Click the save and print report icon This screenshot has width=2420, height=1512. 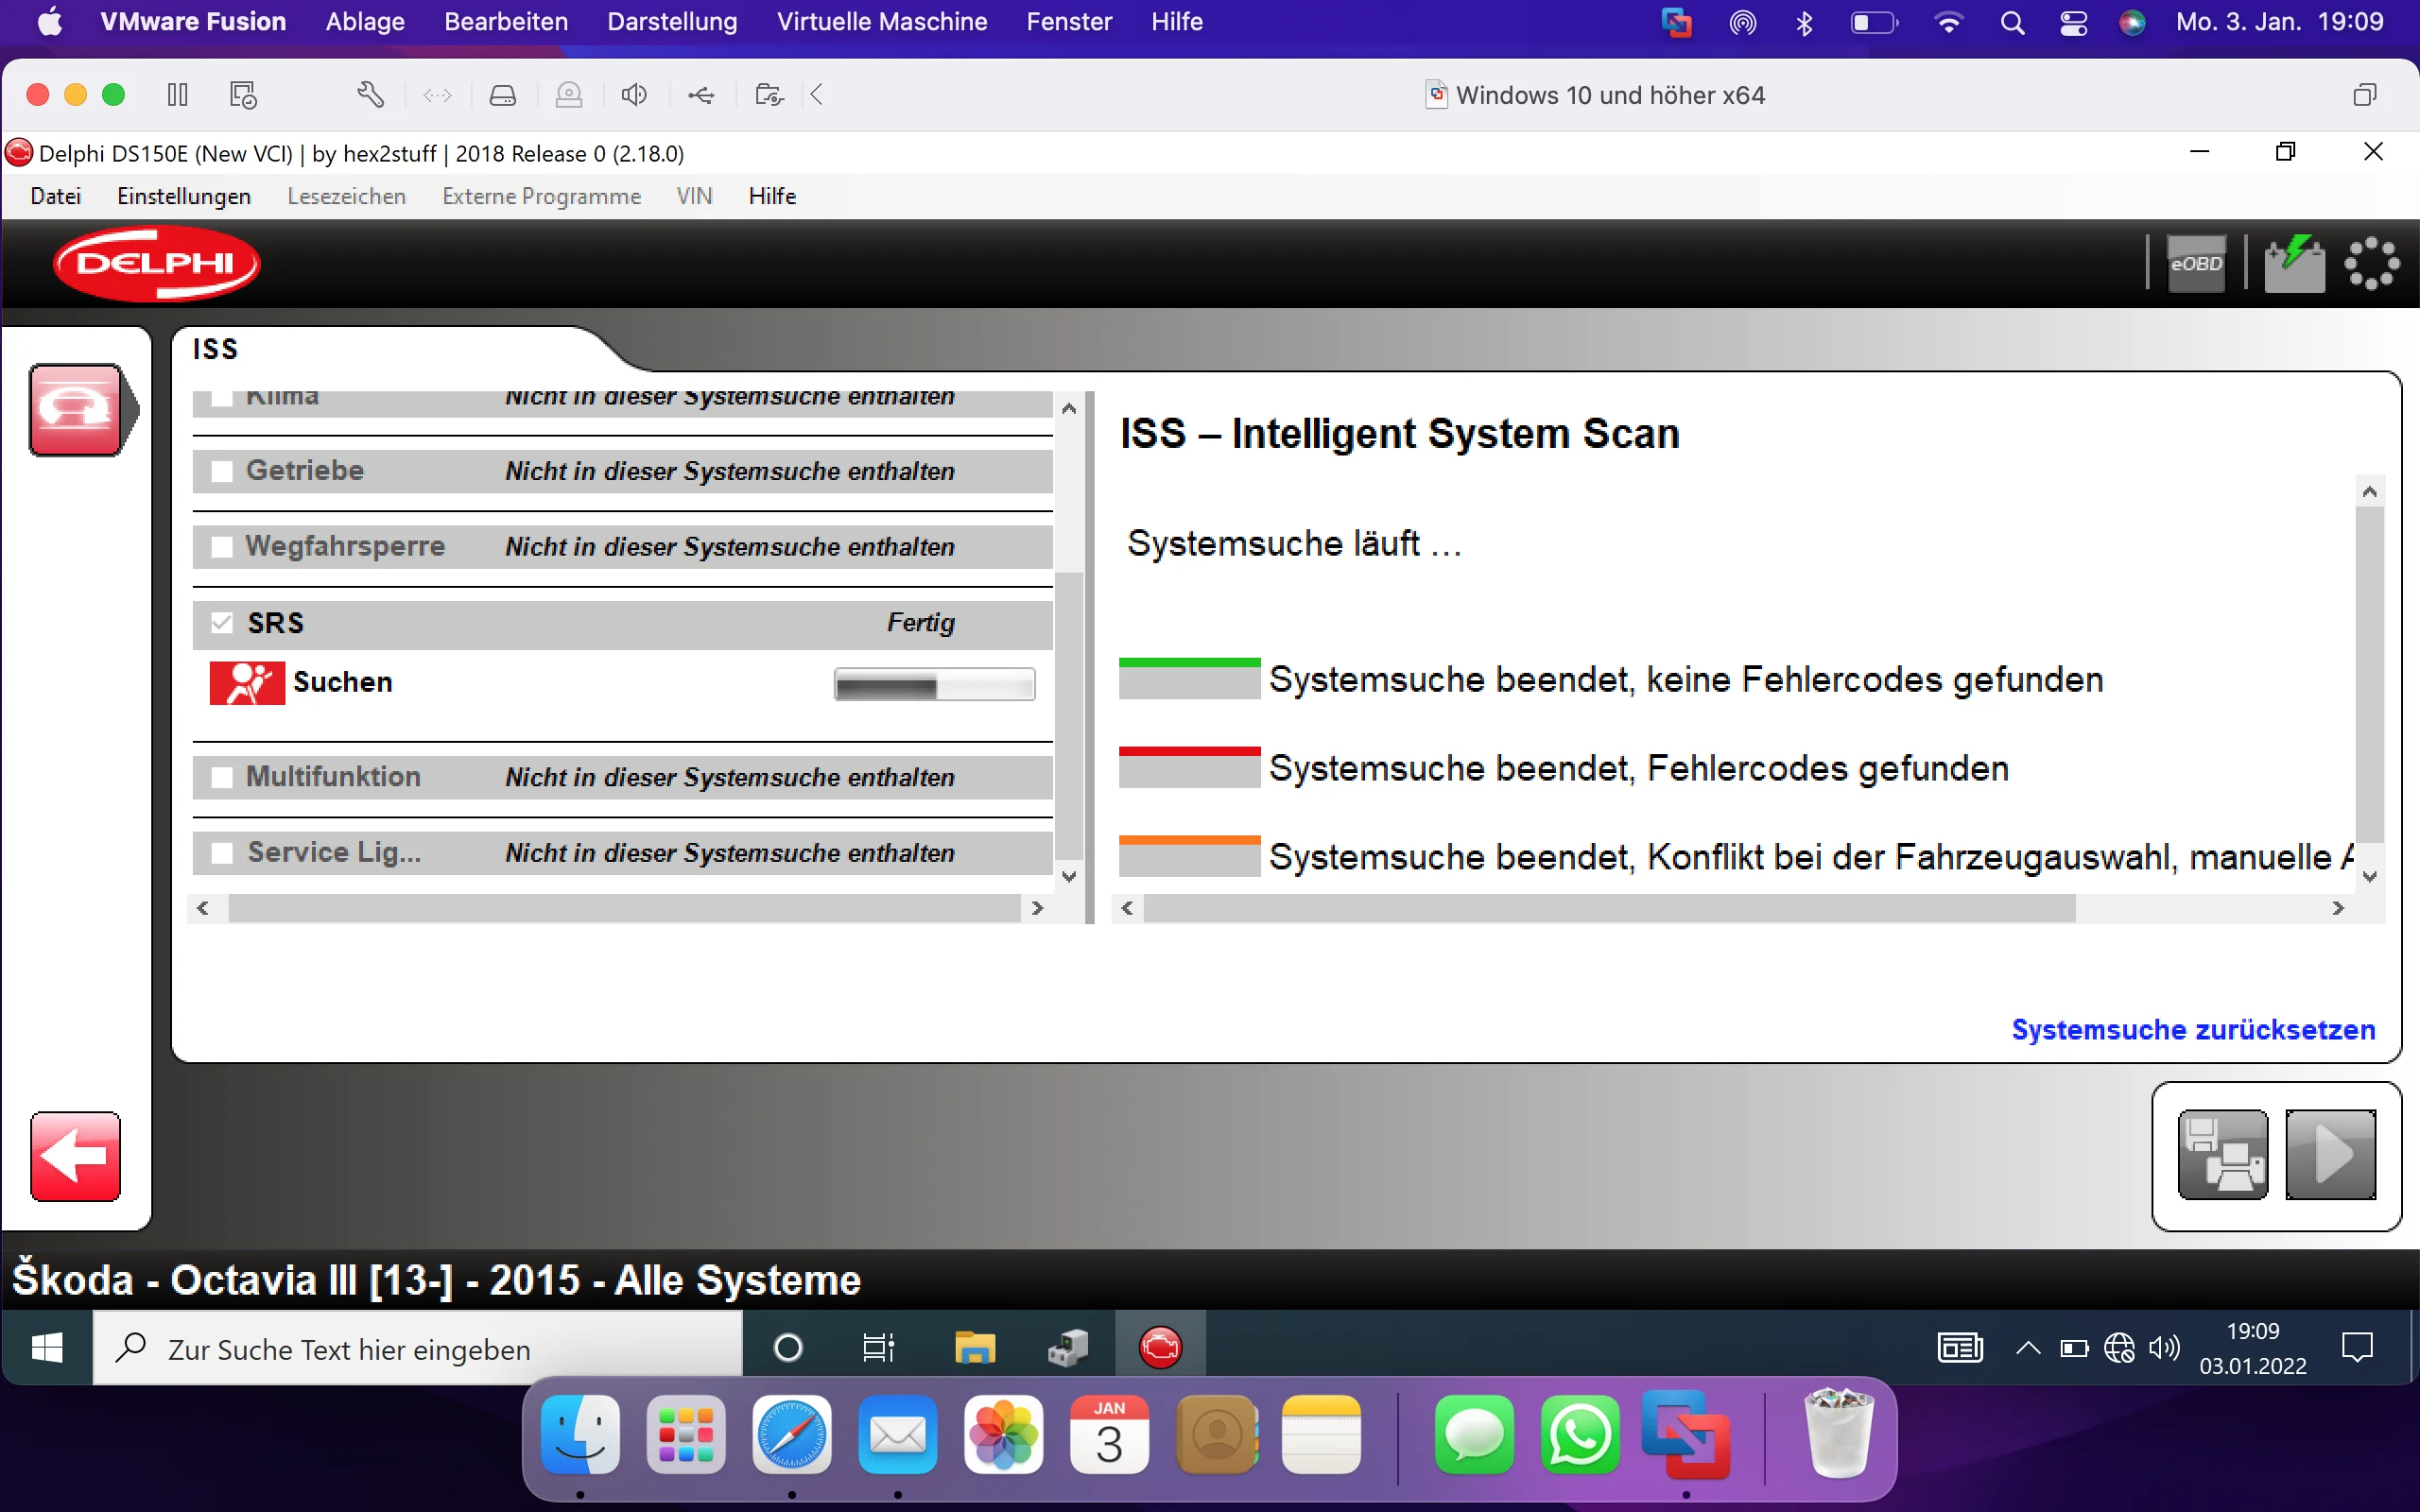coord(2222,1154)
